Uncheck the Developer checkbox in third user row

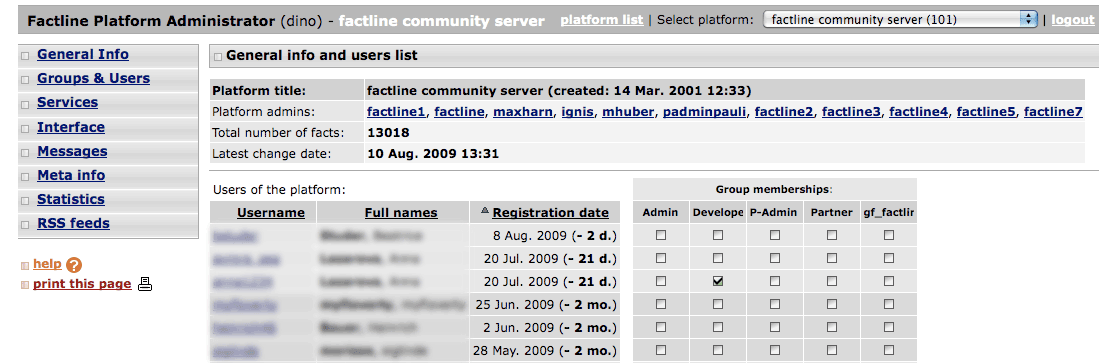point(718,281)
